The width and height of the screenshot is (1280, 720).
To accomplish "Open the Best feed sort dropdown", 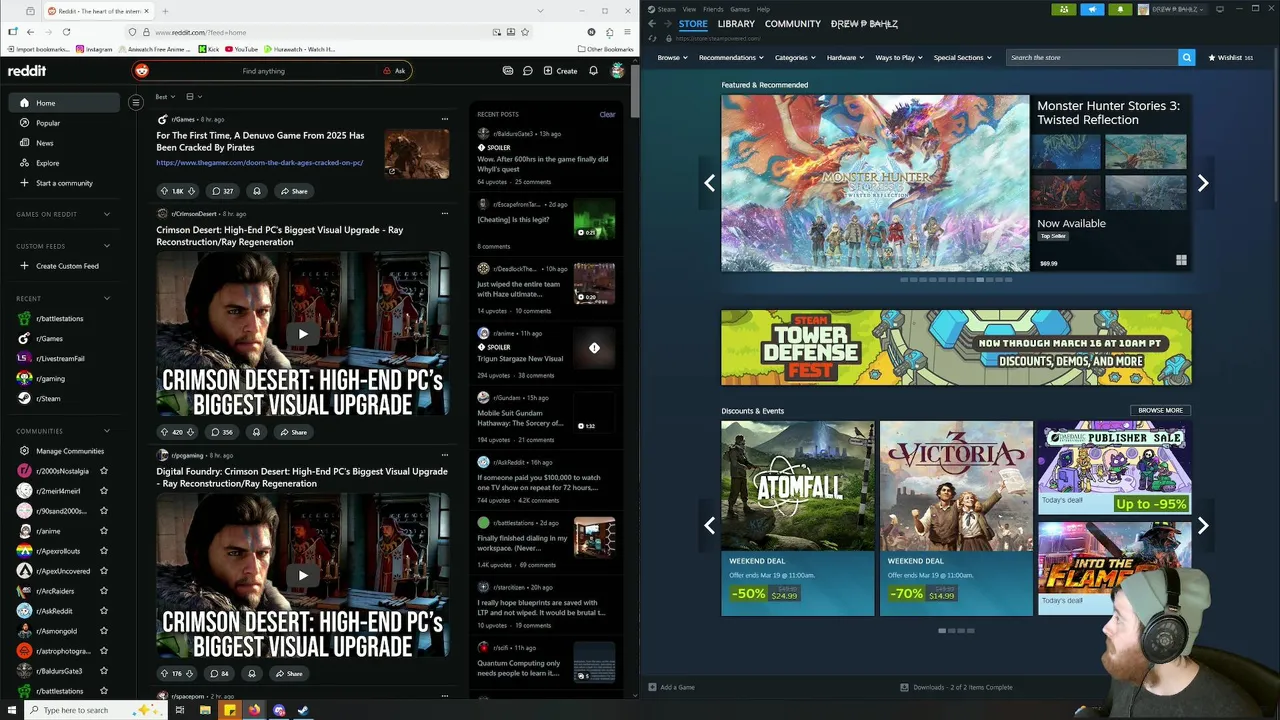I will point(165,97).
